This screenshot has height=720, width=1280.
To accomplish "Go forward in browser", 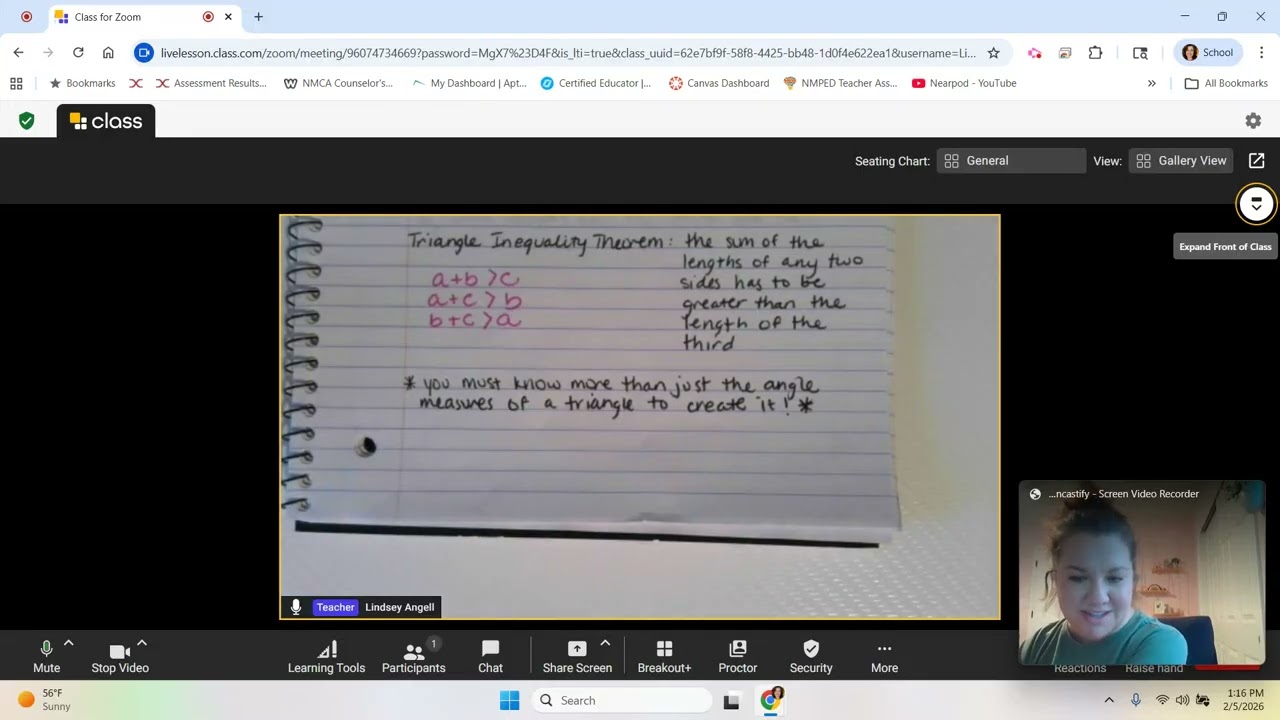I will [48, 53].
